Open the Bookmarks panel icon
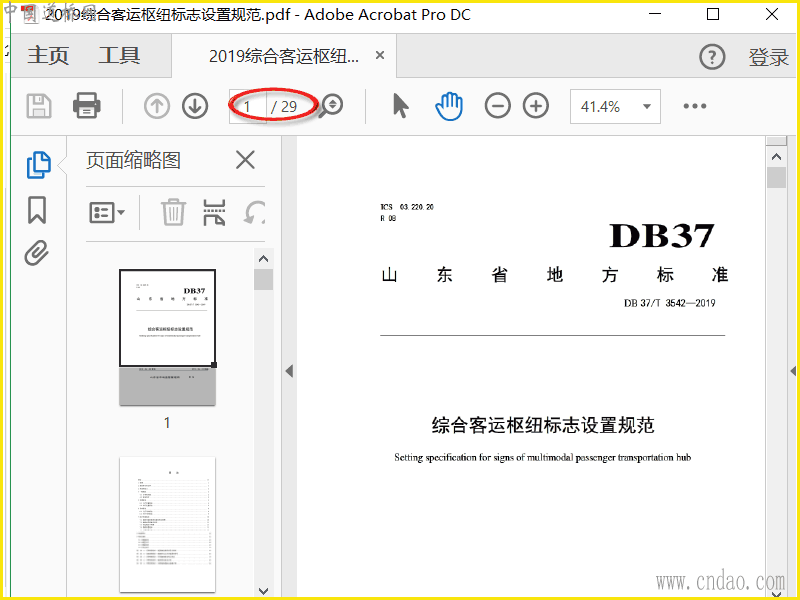This screenshot has width=800, height=600. [x=37, y=210]
